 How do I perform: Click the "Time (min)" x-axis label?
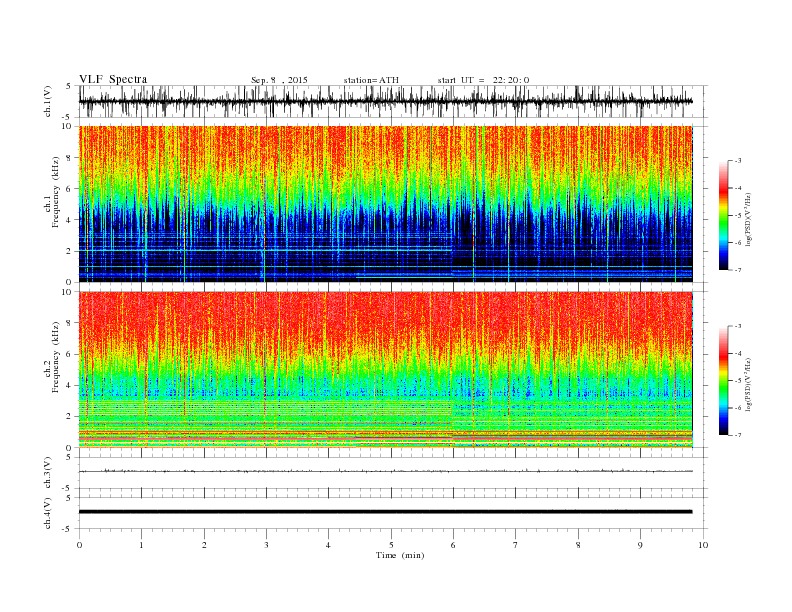[400, 555]
